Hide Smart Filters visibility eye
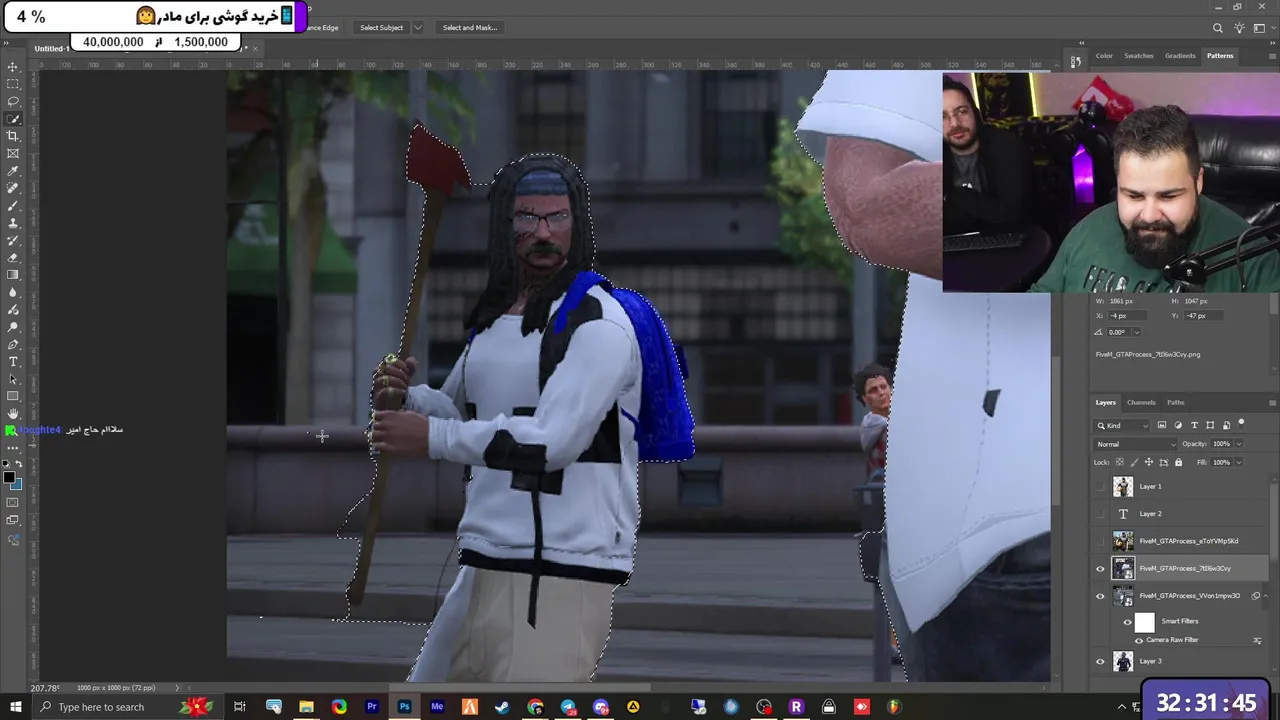Viewport: 1280px width, 720px height. tap(1127, 621)
